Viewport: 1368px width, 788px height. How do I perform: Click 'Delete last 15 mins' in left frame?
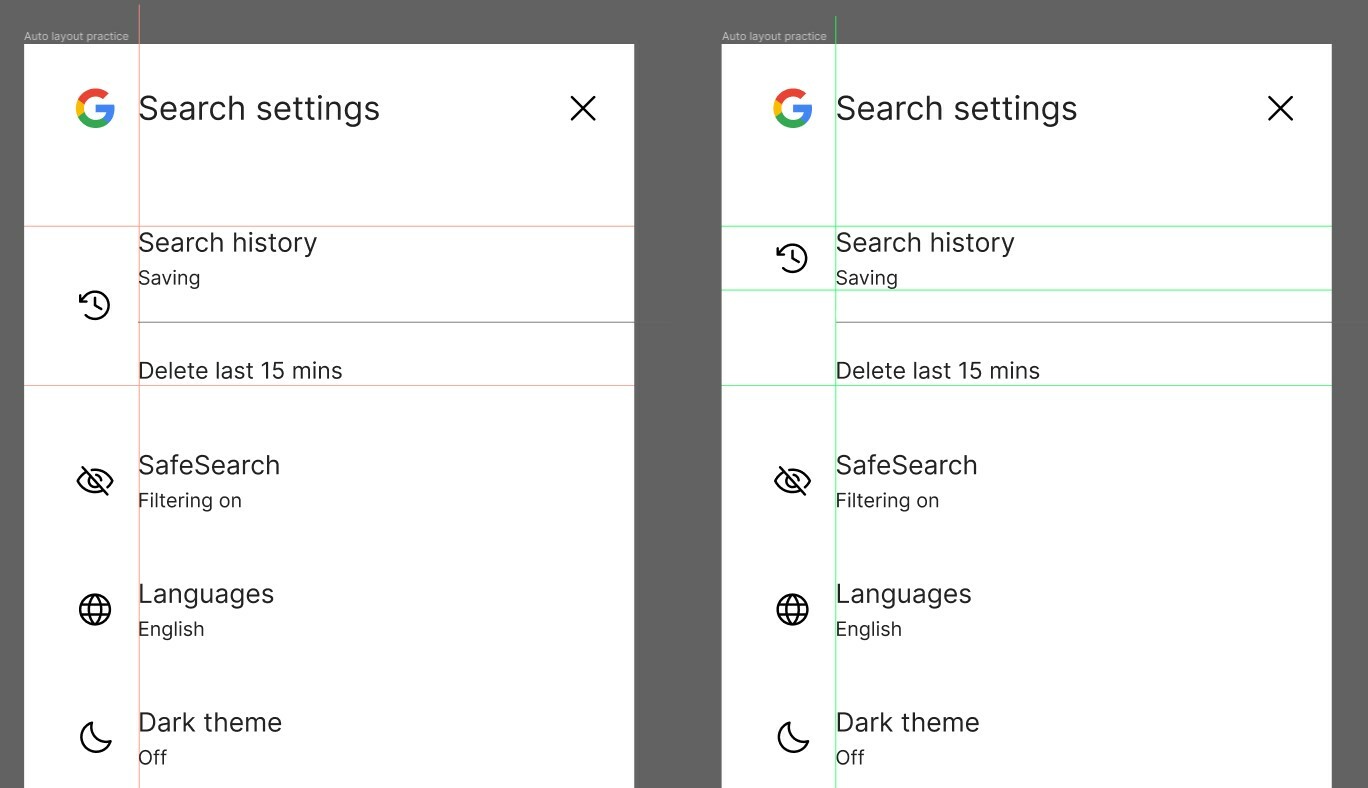pos(240,371)
